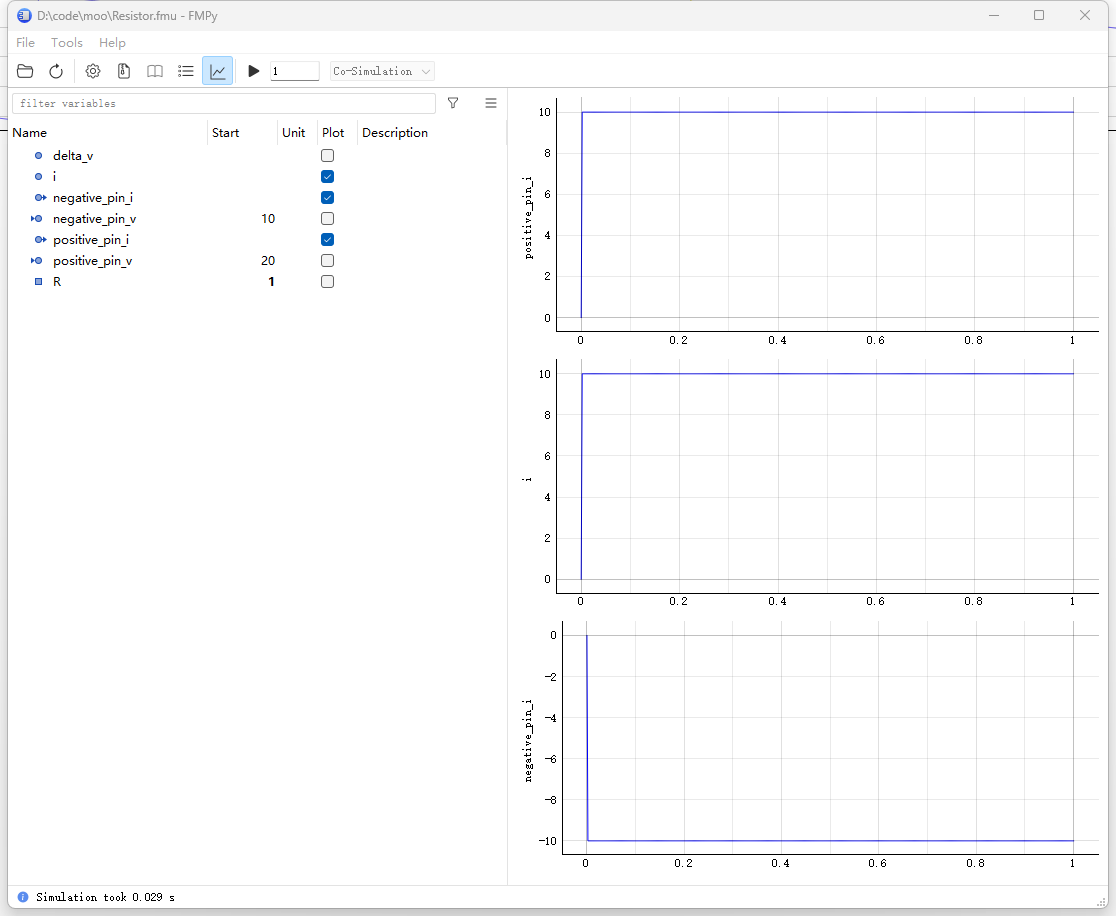The image size is (1116, 916).
Task: Uncheck the plot box for i
Action: (x=327, y=177)
